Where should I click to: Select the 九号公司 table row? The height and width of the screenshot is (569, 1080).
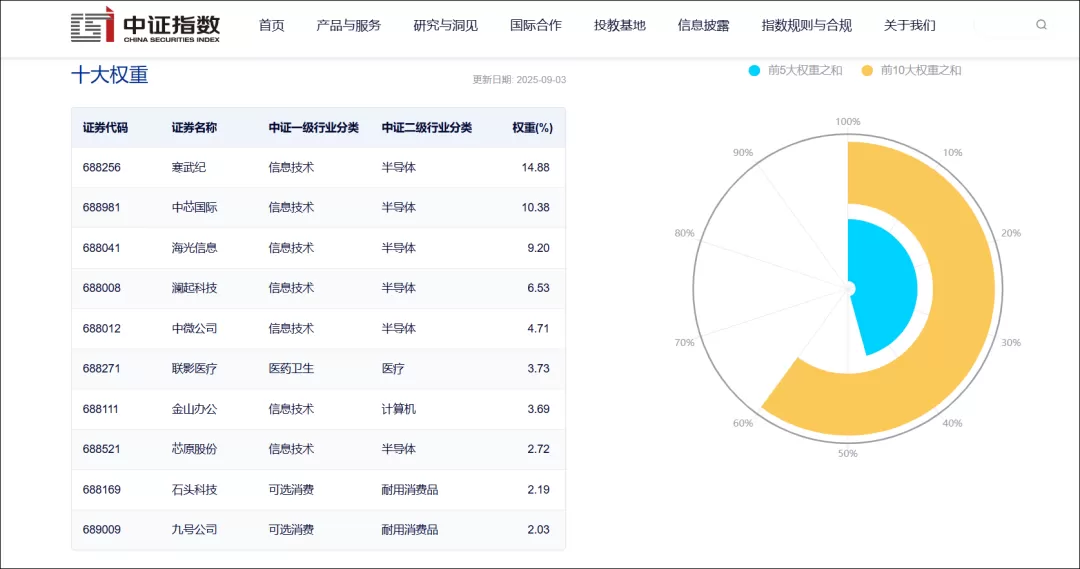click(318, 530)
